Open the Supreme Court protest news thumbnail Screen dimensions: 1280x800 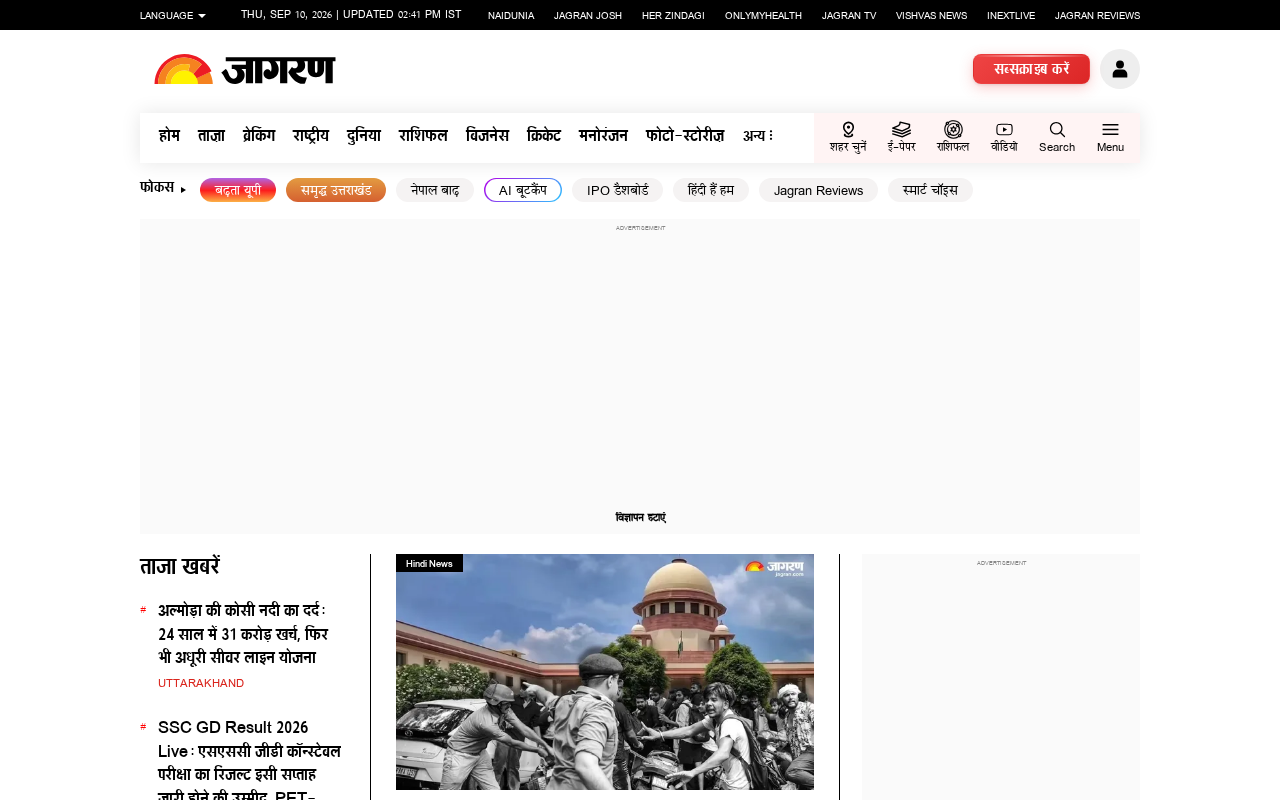pos(605,672)
